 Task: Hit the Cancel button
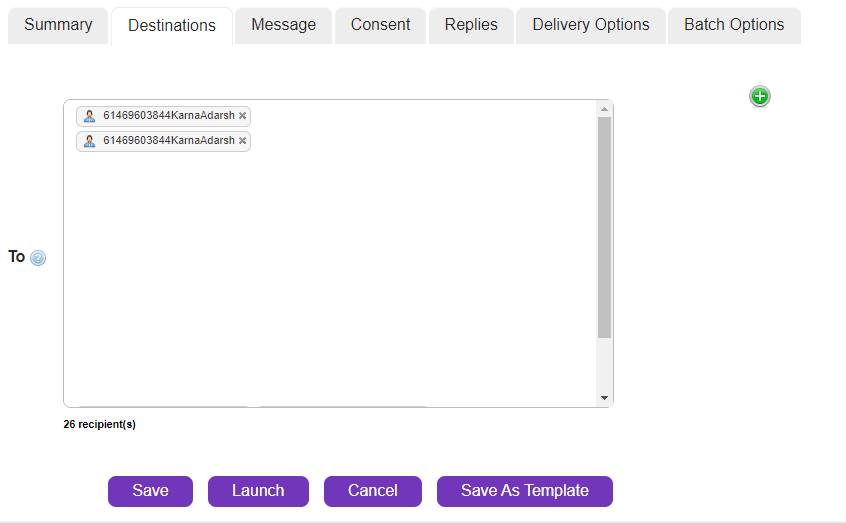(x=373, y=491)
